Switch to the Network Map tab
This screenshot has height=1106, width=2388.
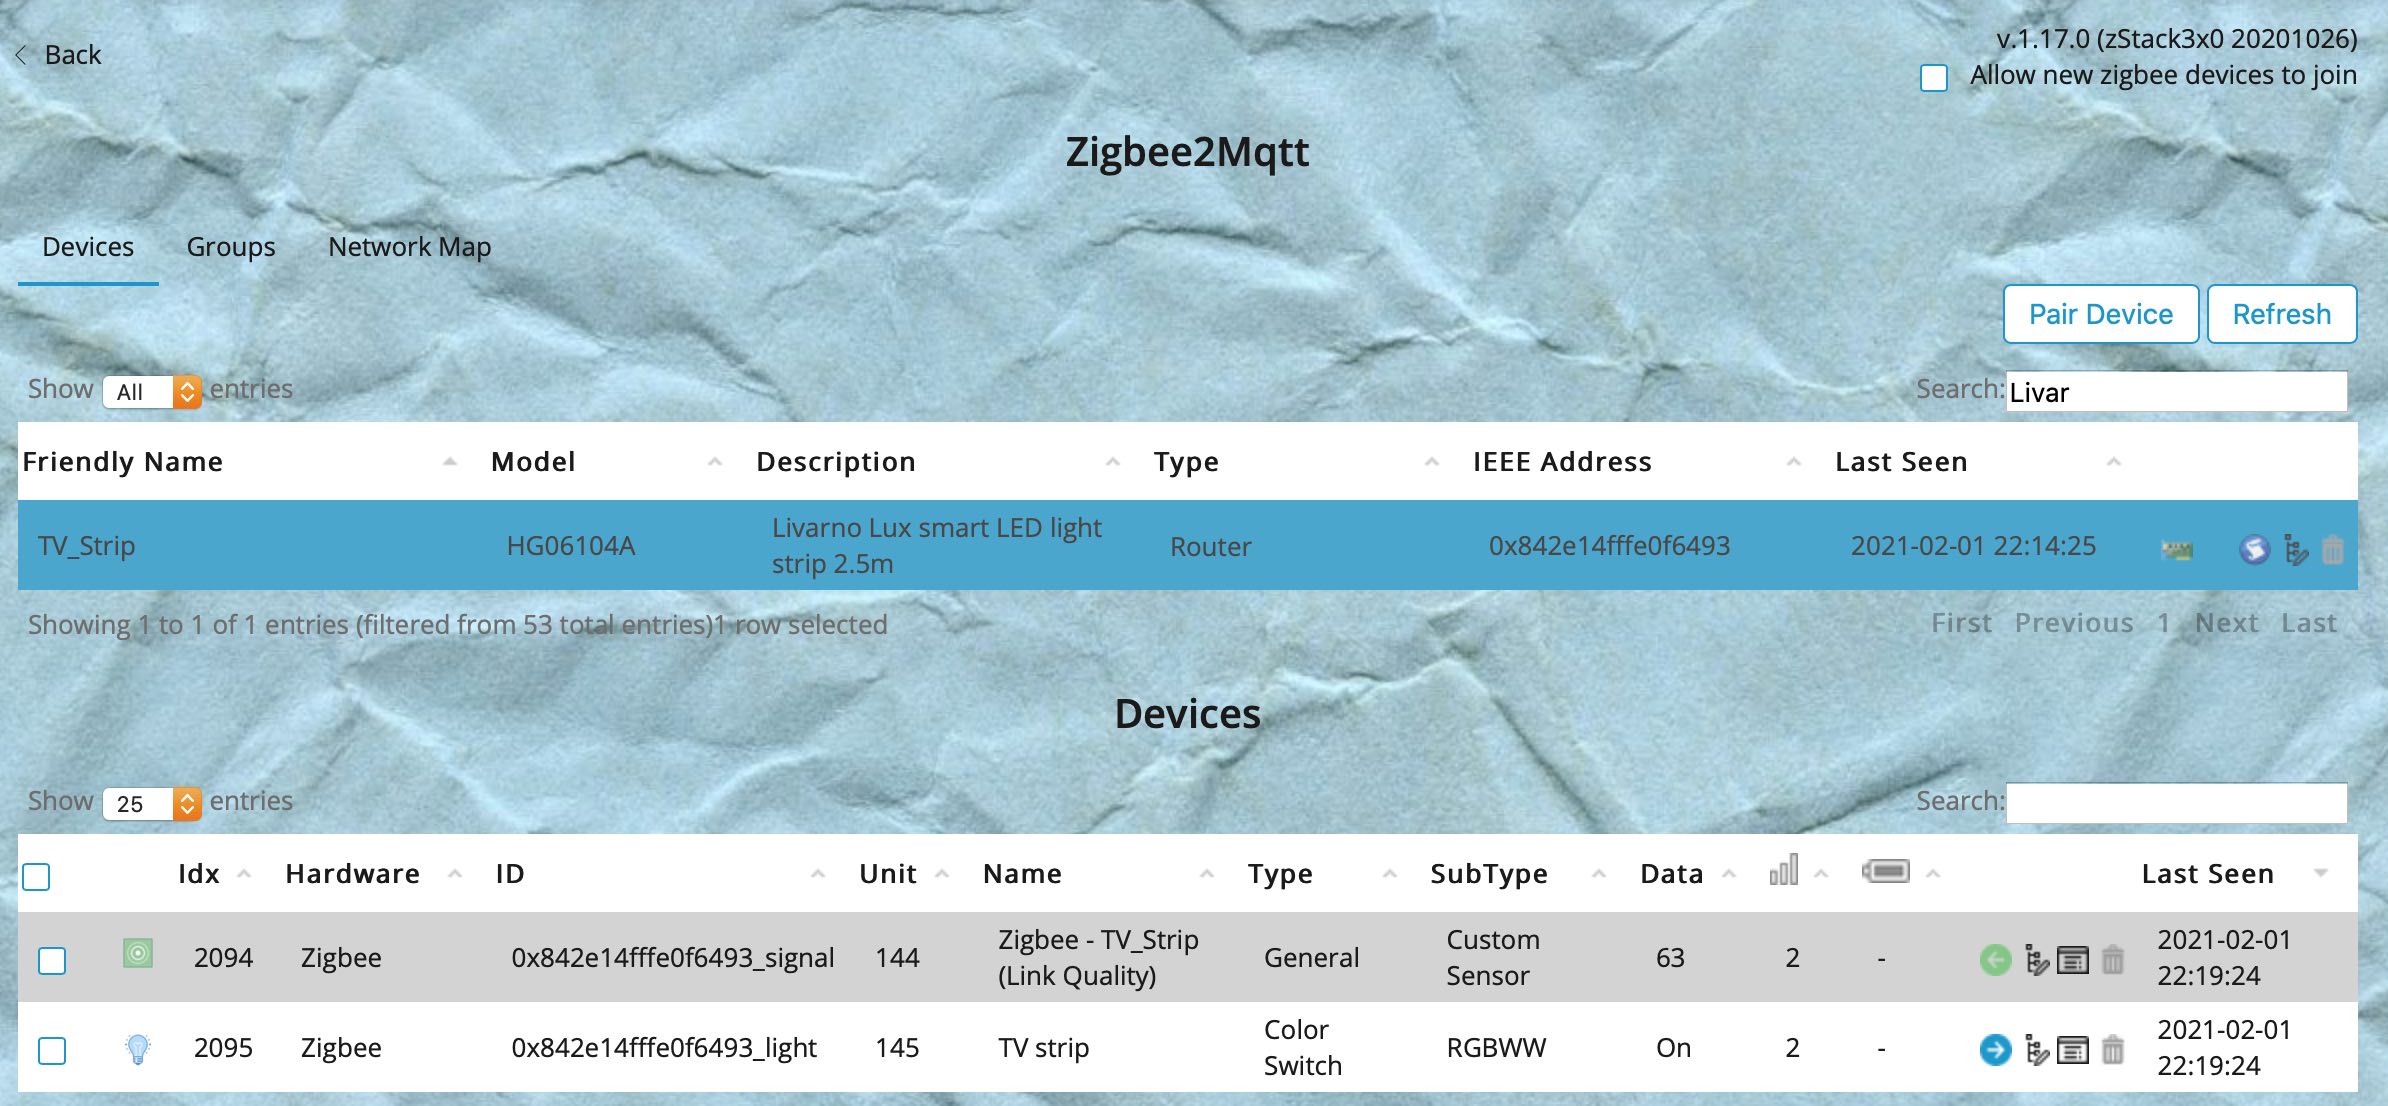click(410, 245)
